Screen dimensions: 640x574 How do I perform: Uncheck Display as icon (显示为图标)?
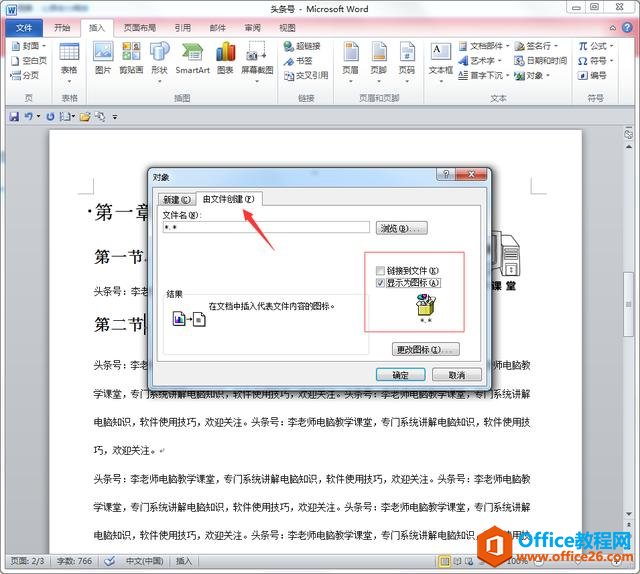(380, 283)
